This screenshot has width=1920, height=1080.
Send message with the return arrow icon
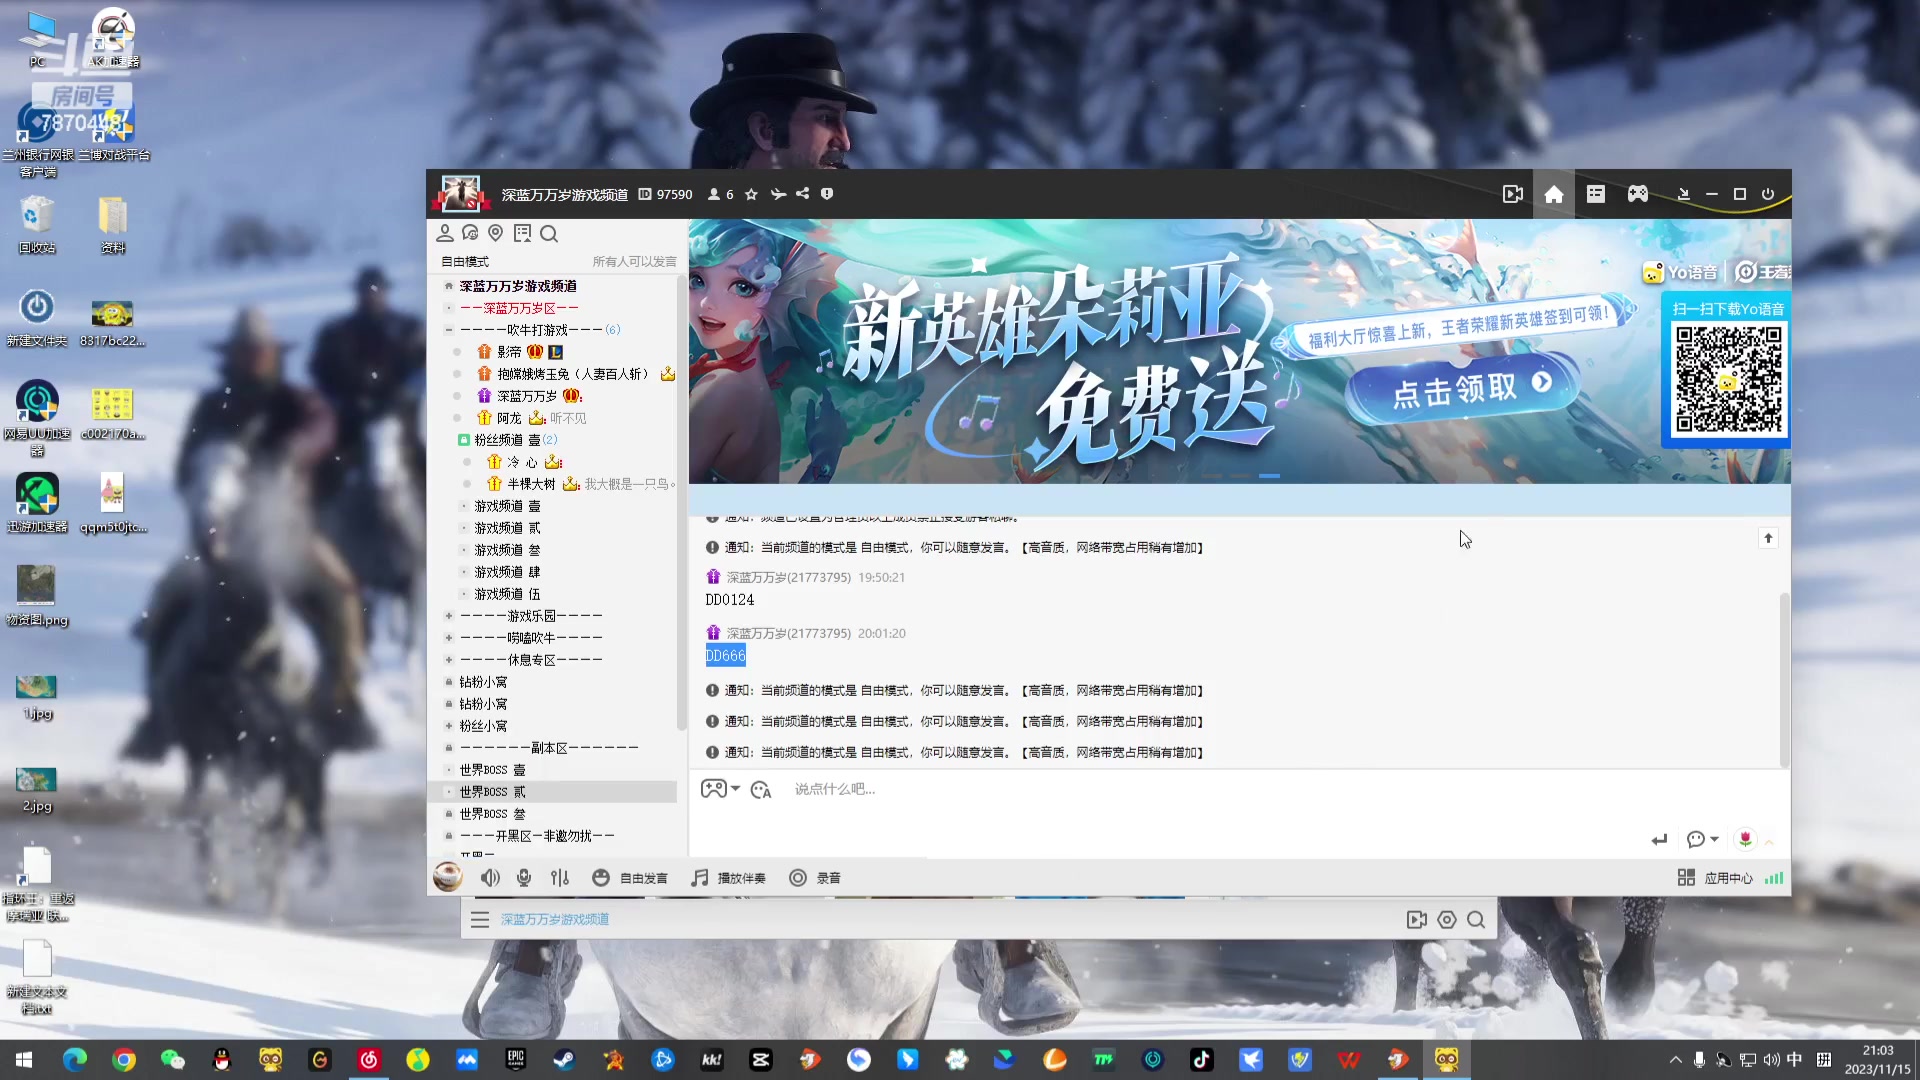[1659, 840]
